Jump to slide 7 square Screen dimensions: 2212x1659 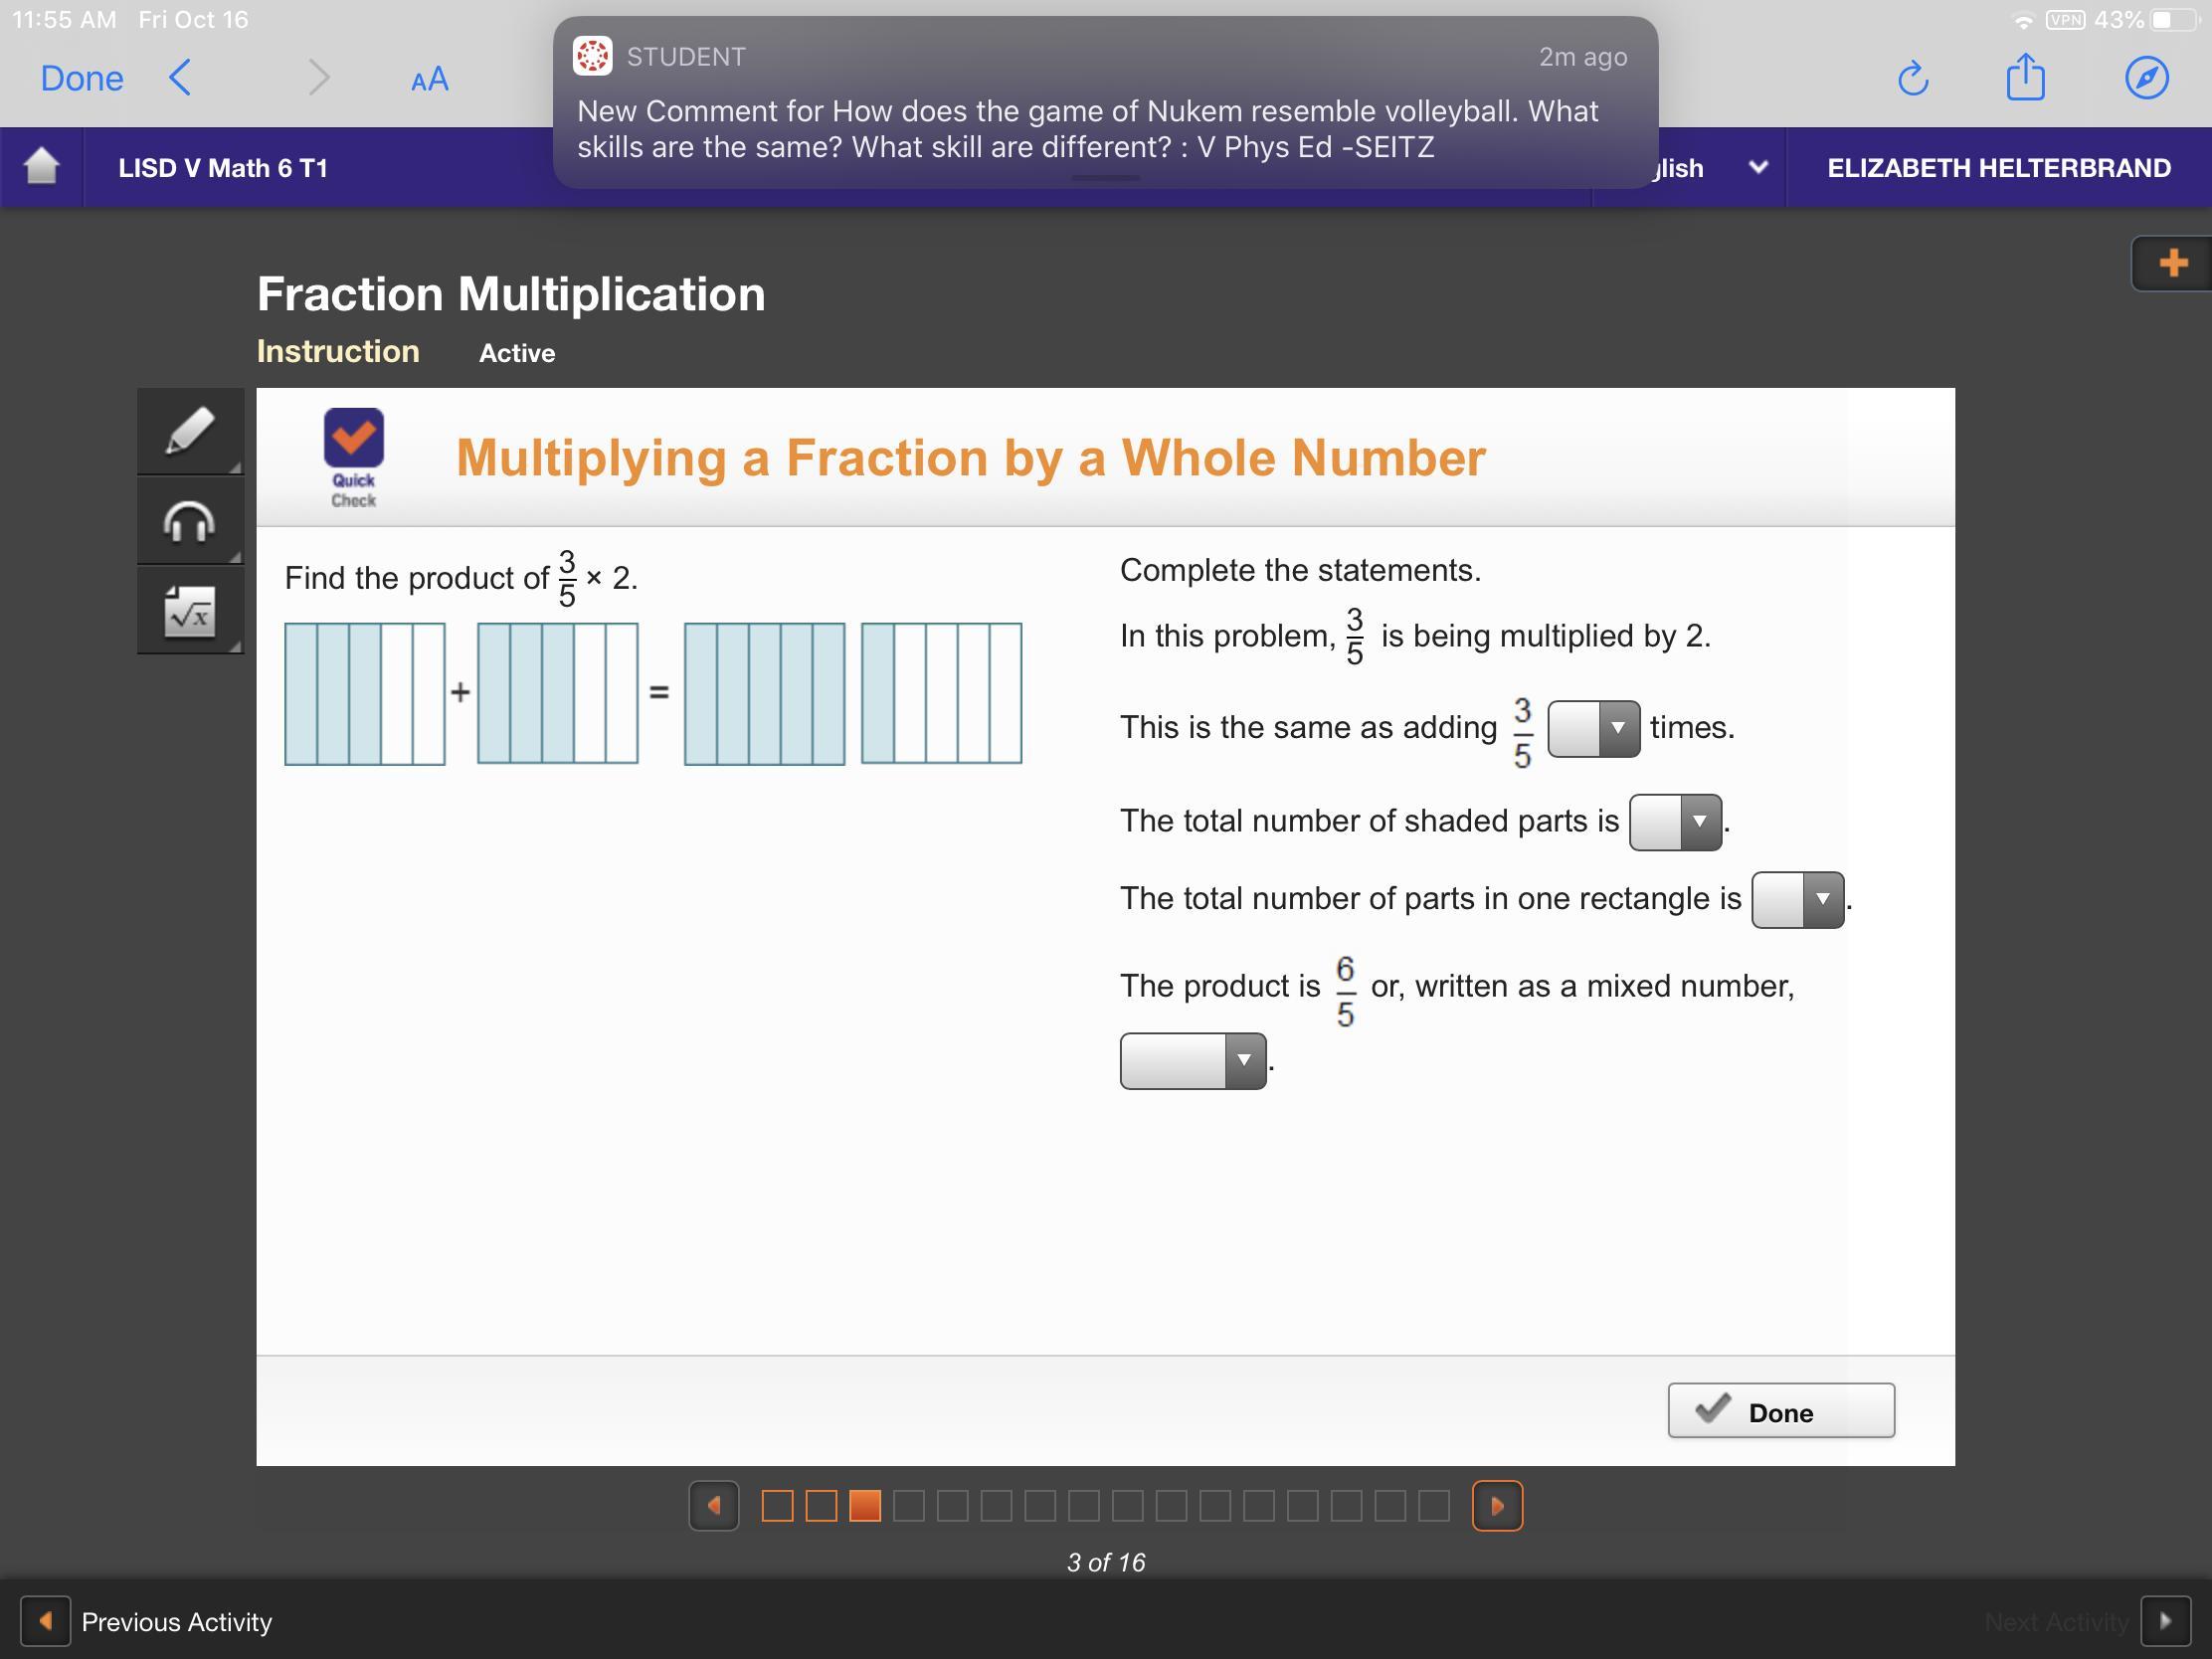click(1040, 1506)
